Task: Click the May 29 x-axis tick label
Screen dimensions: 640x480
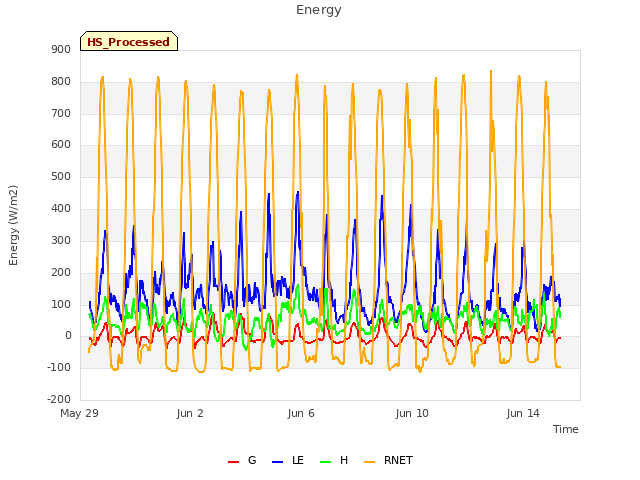Action: coord(79,413)
